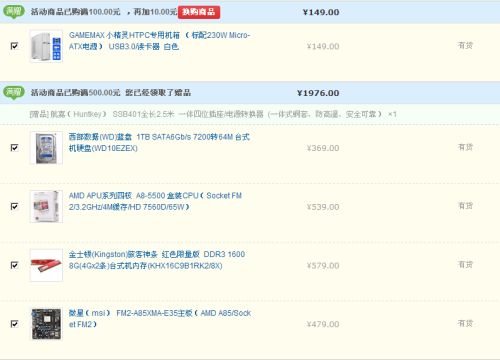This screenshot has width=500, height=360.
Task: Click 有货 status in the AMD CPU row
Action: tap(465, 206)
